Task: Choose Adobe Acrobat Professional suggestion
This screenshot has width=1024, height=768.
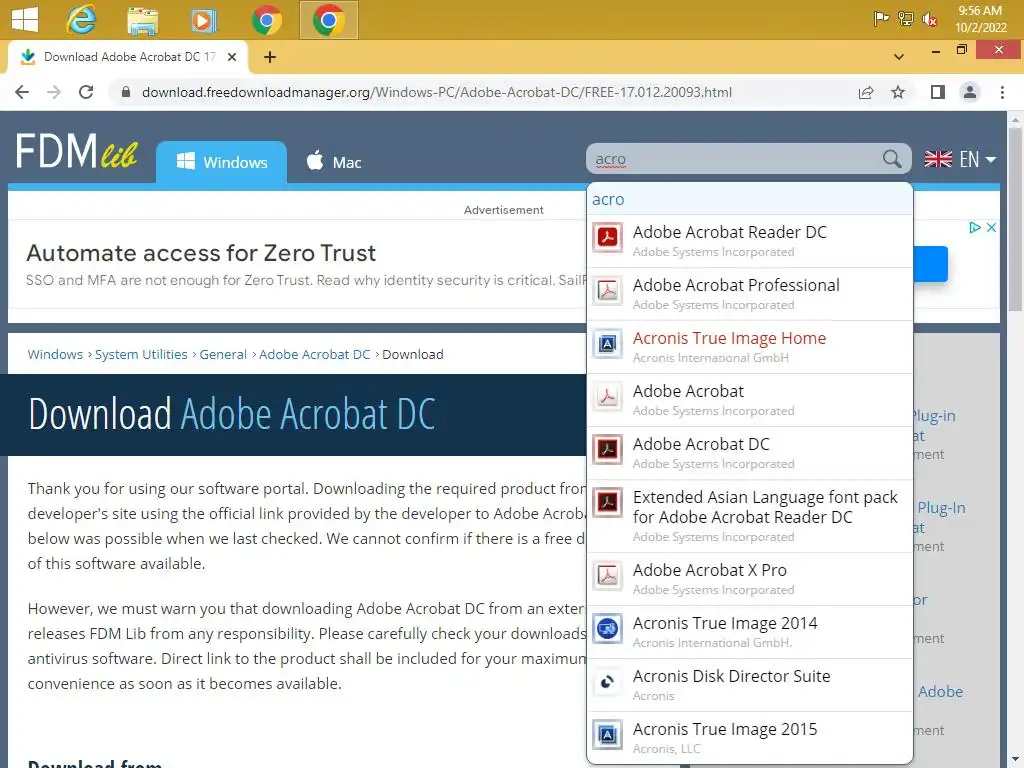Action: tap(750, 294)
